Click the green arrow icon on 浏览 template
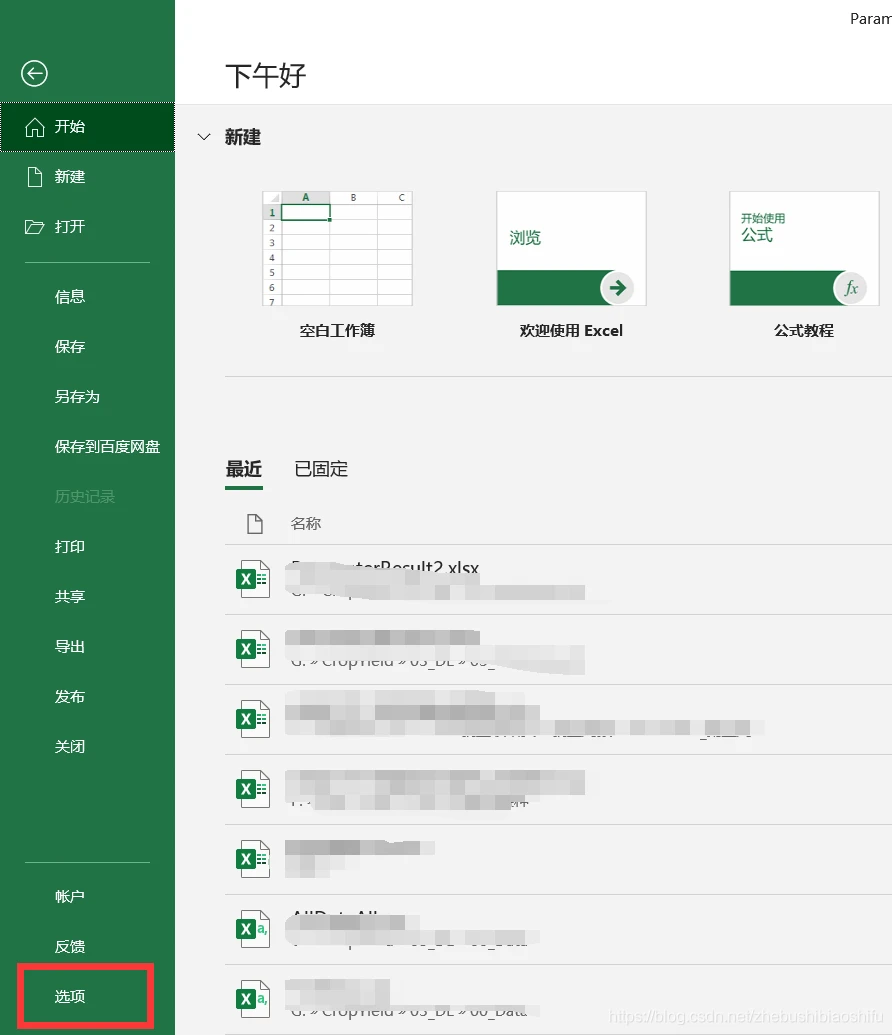Image resolution: width=892 pixels, height=1035 pixels. tap(617, 288)
